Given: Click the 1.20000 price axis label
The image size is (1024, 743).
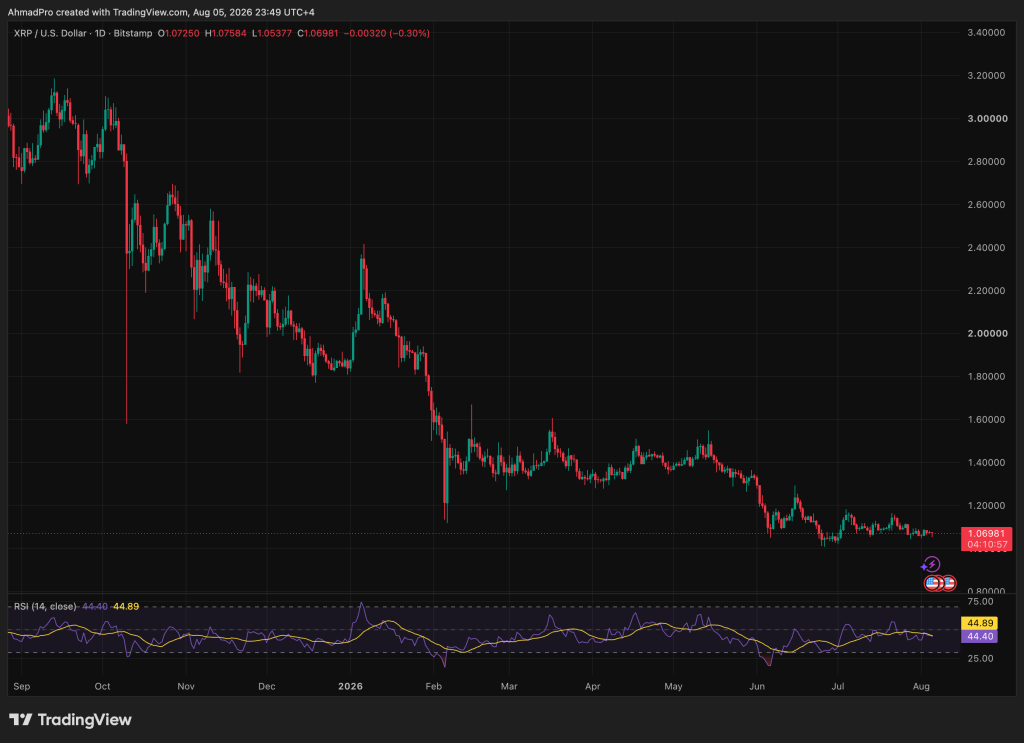Looking at the screenshot, I should click(986, 506).
